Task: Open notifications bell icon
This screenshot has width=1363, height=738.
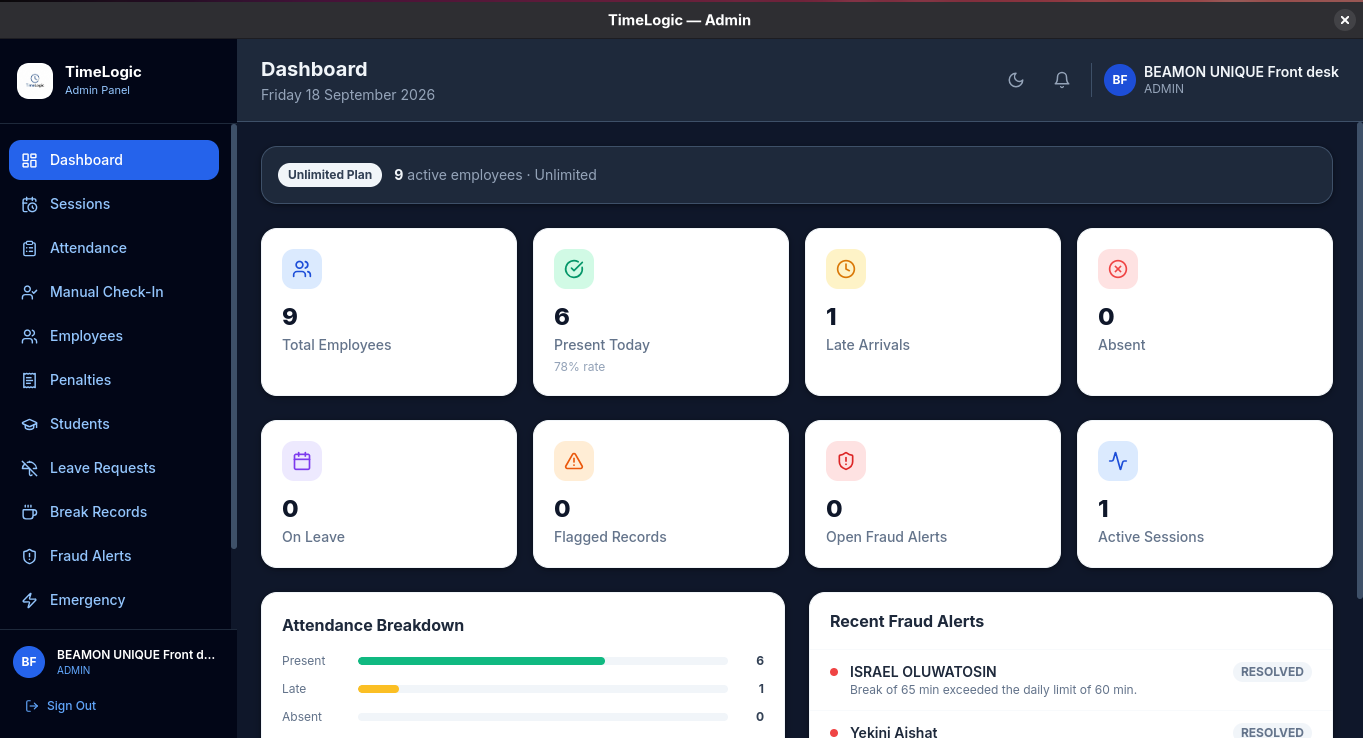Action: [1062, 80]
